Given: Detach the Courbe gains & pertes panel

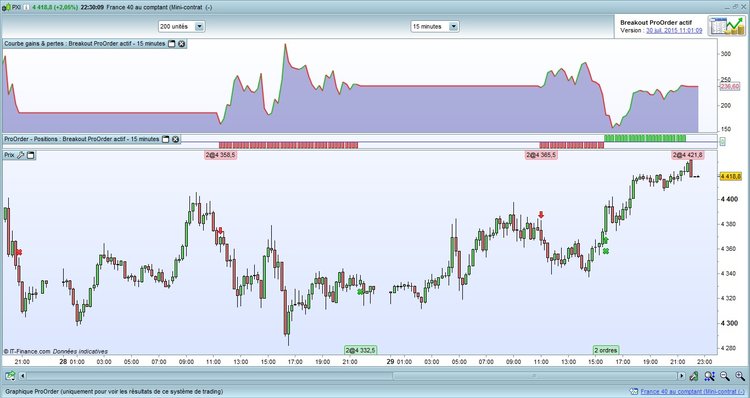Looking at the screenshot, I should click(x=171, y=44).
